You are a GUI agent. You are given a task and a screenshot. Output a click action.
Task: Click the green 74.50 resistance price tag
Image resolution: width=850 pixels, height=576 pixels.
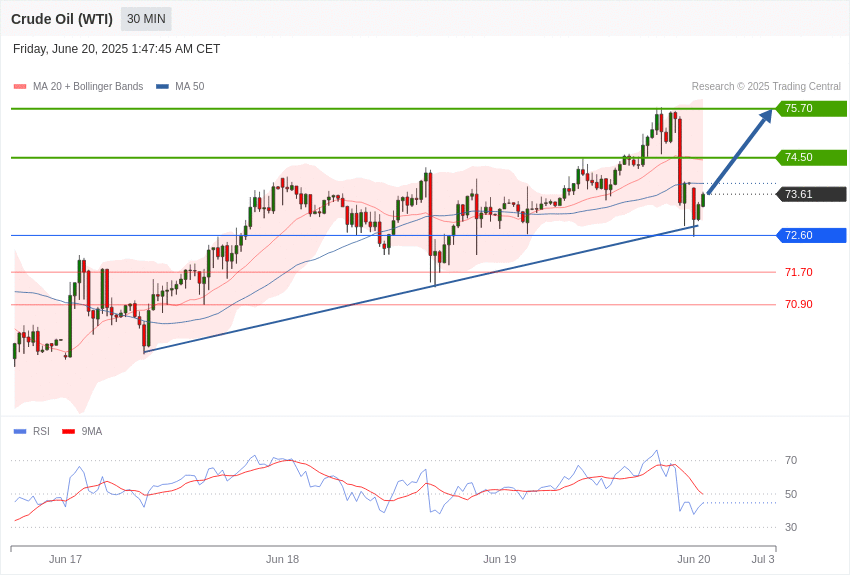click(812, 158)
